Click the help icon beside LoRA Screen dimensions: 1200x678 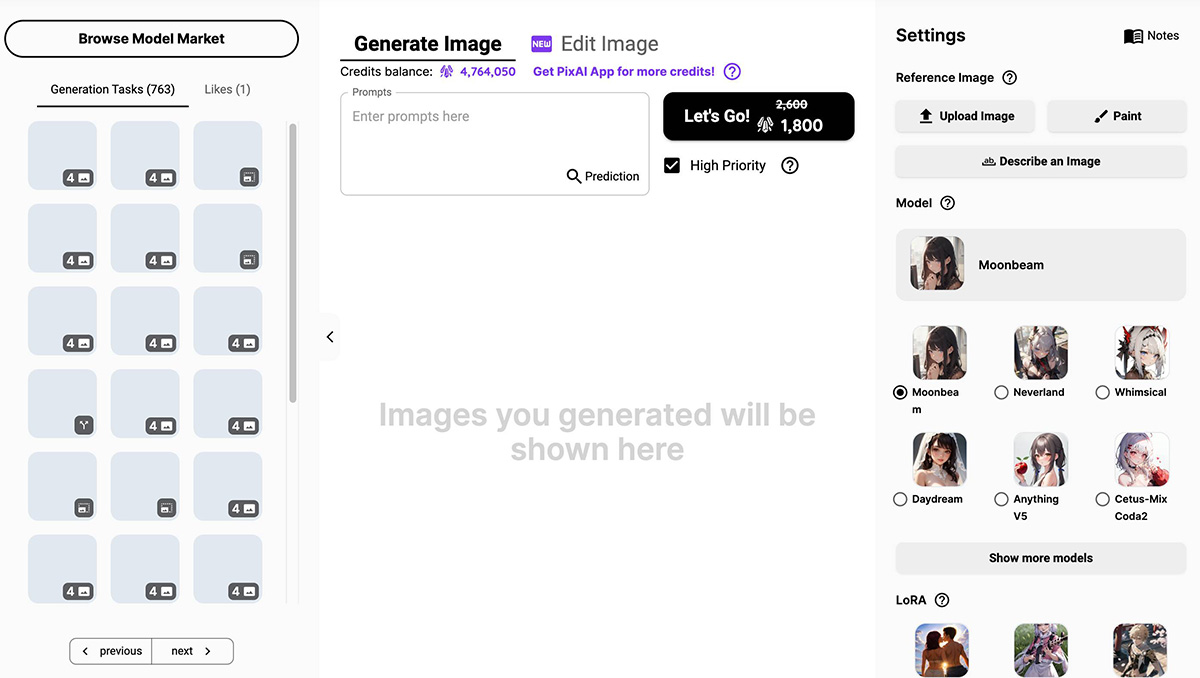(941, 601)
